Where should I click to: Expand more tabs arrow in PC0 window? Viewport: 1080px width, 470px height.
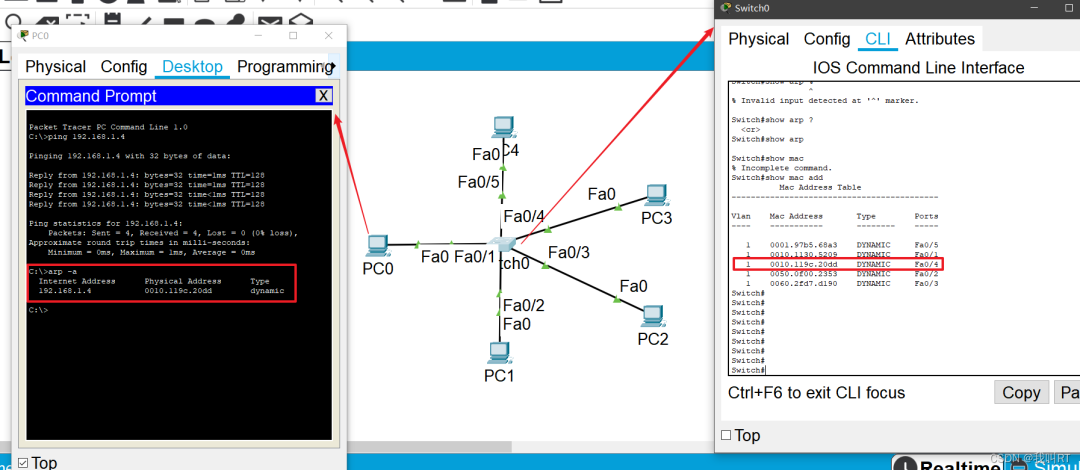pos(333,67)
